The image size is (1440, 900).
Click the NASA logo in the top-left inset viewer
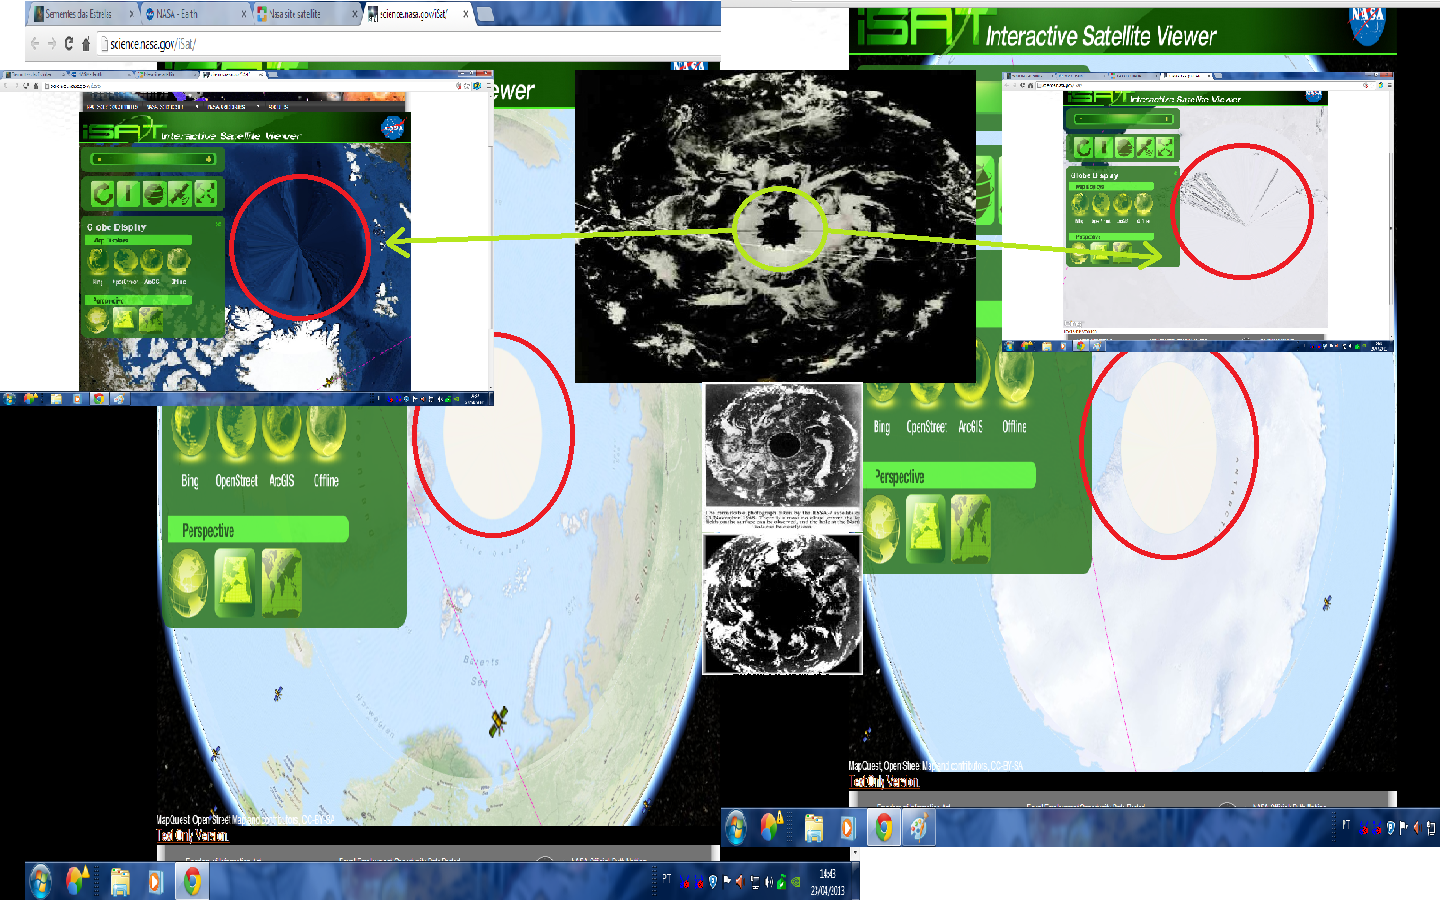[x=393, y=127]
